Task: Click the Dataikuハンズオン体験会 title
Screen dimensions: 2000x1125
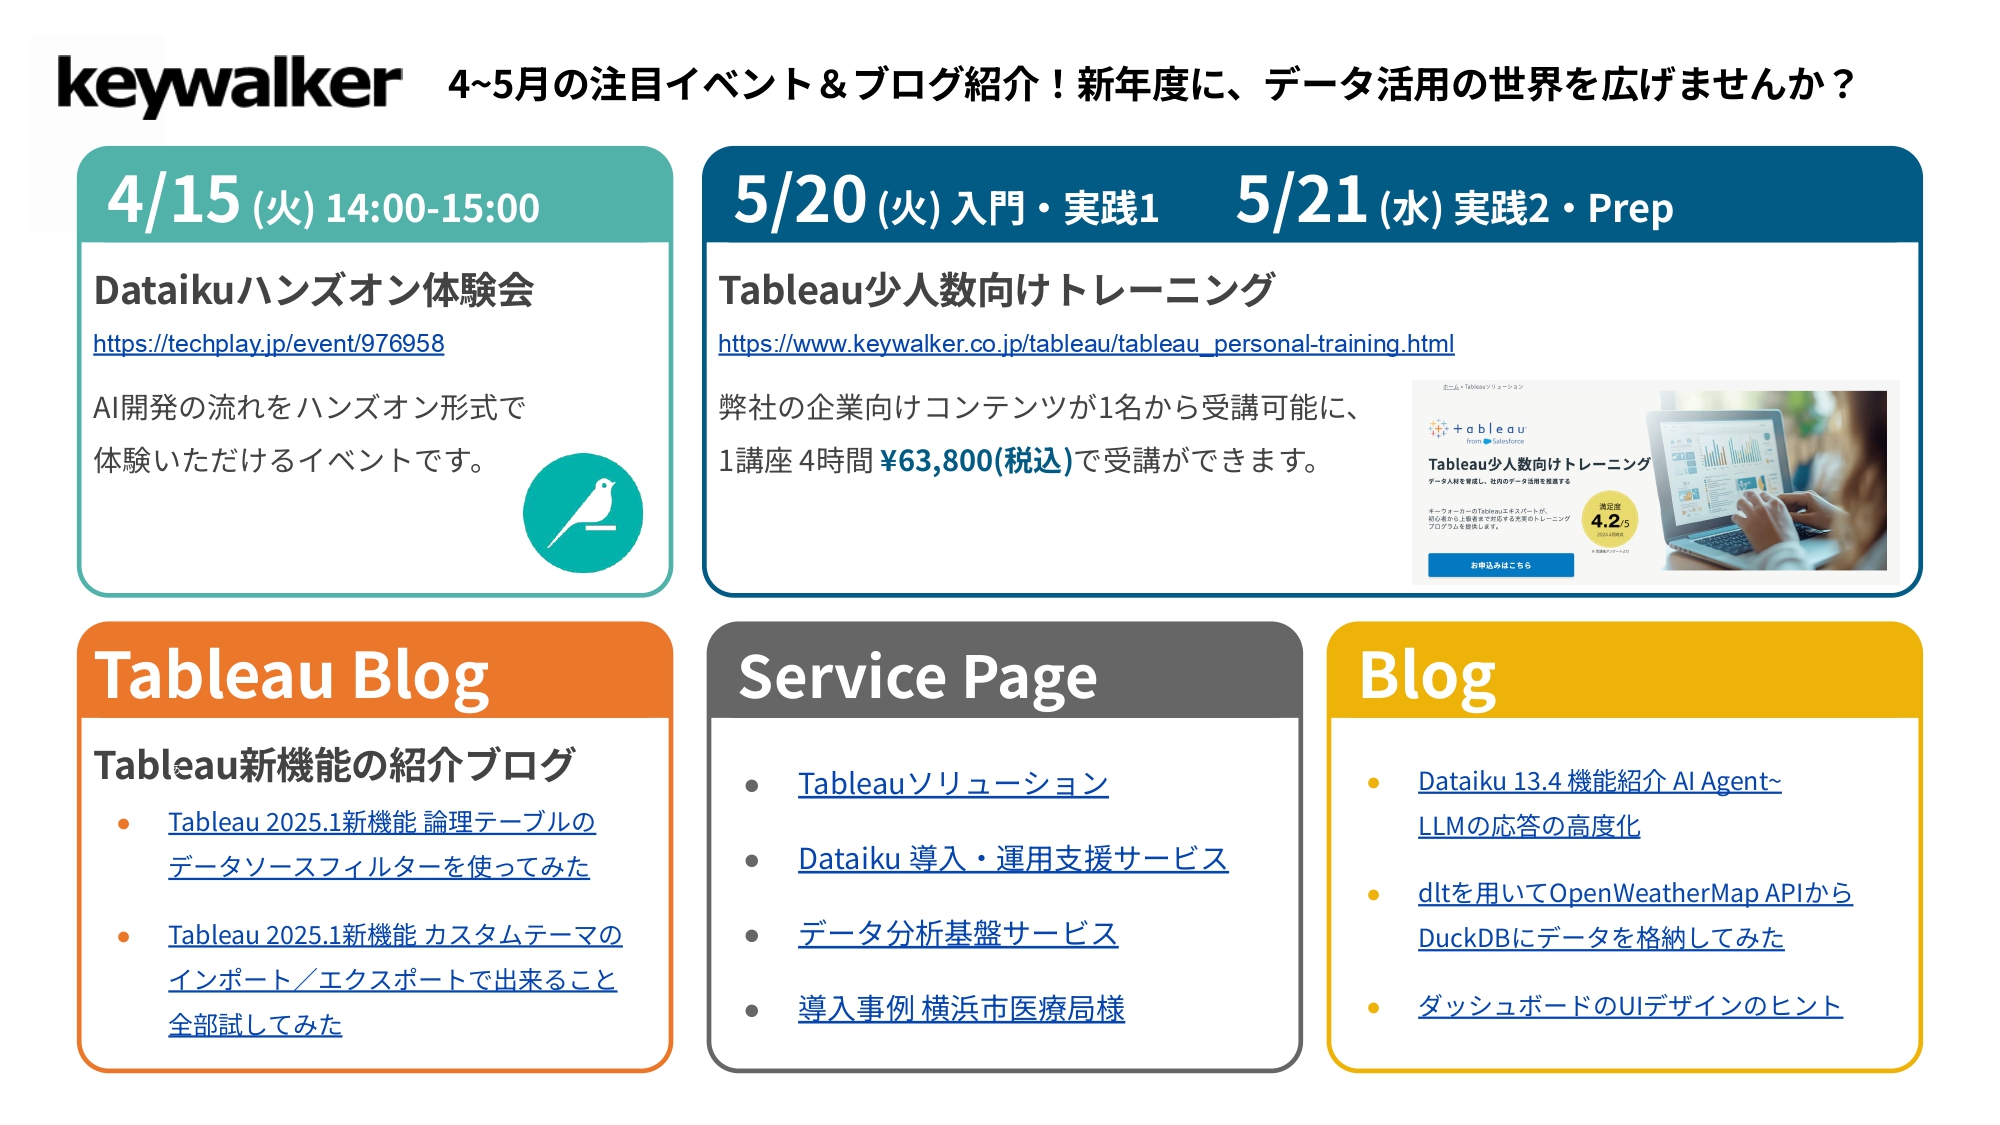Action: point(313,290)
